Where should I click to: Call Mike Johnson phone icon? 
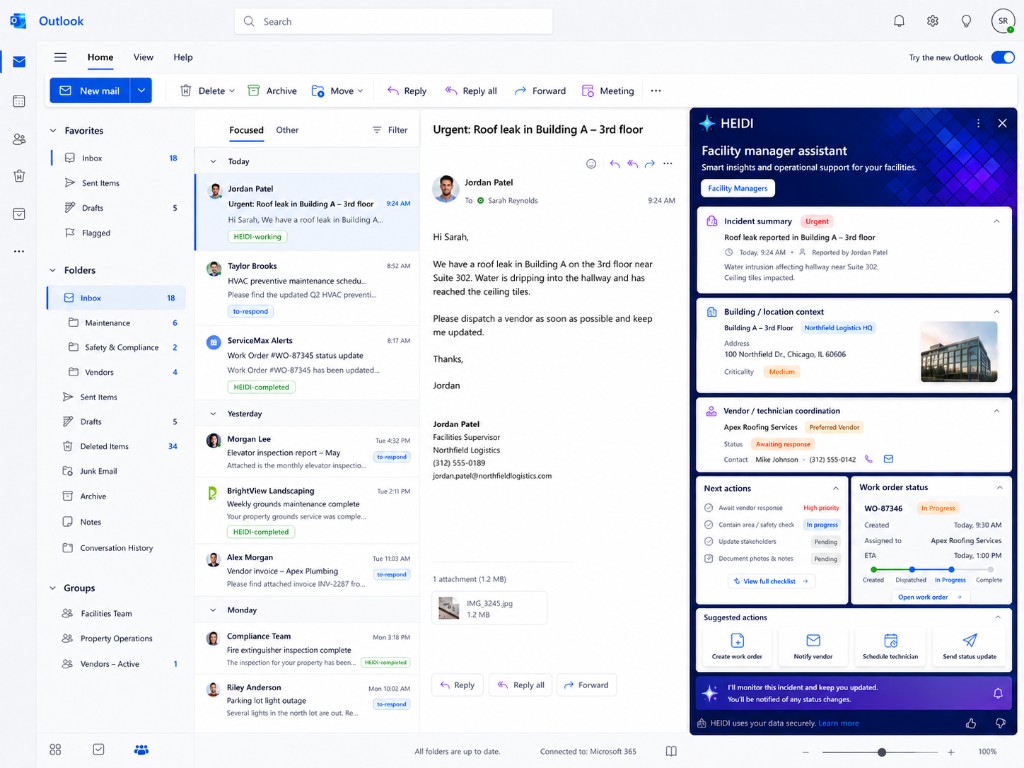coord(869,459)
